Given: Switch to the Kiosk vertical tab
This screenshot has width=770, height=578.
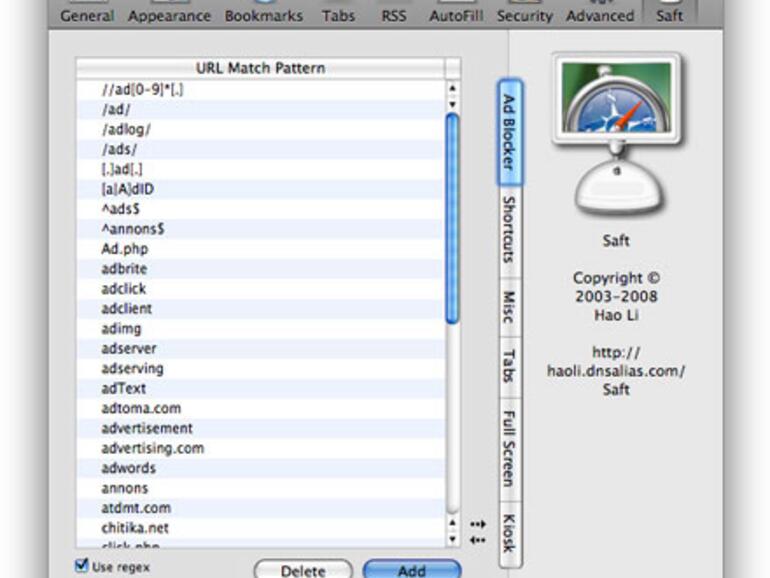Looking at the screenshot, I should [510, 534].
